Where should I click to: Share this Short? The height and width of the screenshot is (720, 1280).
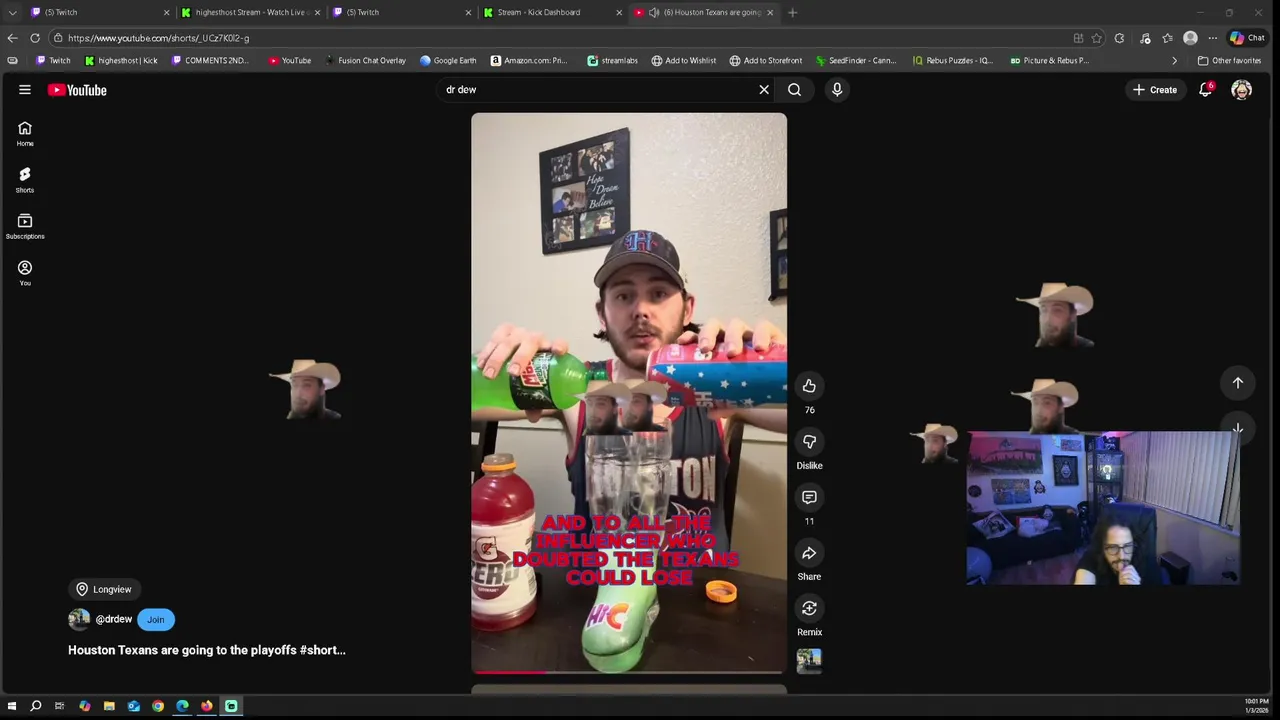pos(809,553)
